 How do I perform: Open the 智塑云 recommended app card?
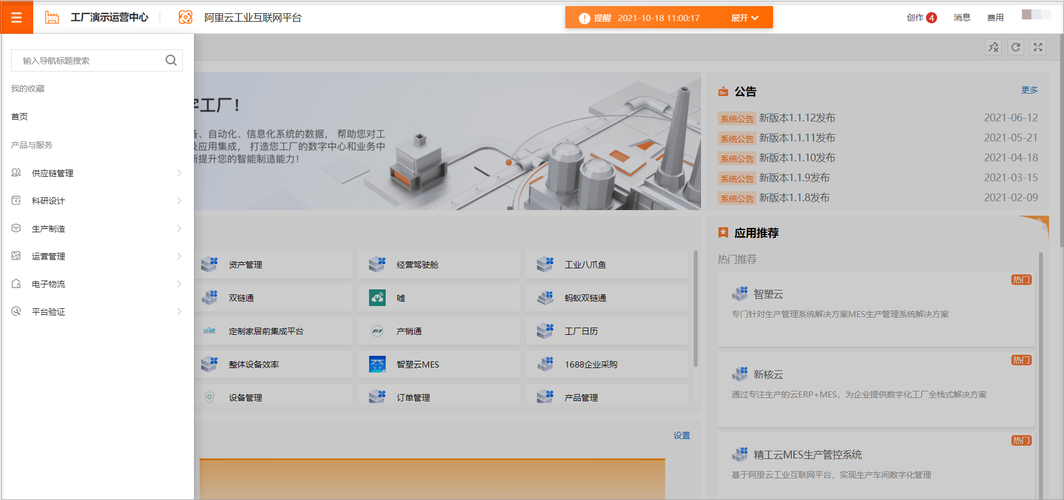876,309
